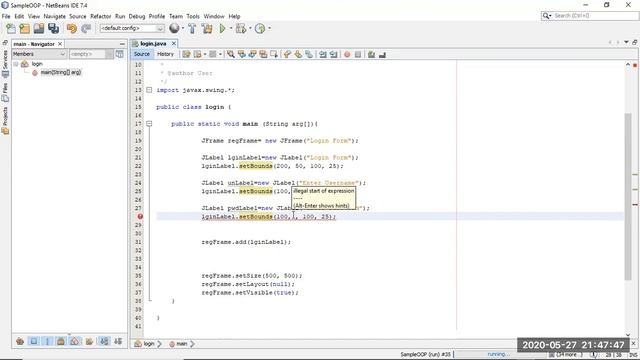Toggle Sort by Name in Navigator
The width and height of the screenshot is (640, 360).
pos(104,341)
